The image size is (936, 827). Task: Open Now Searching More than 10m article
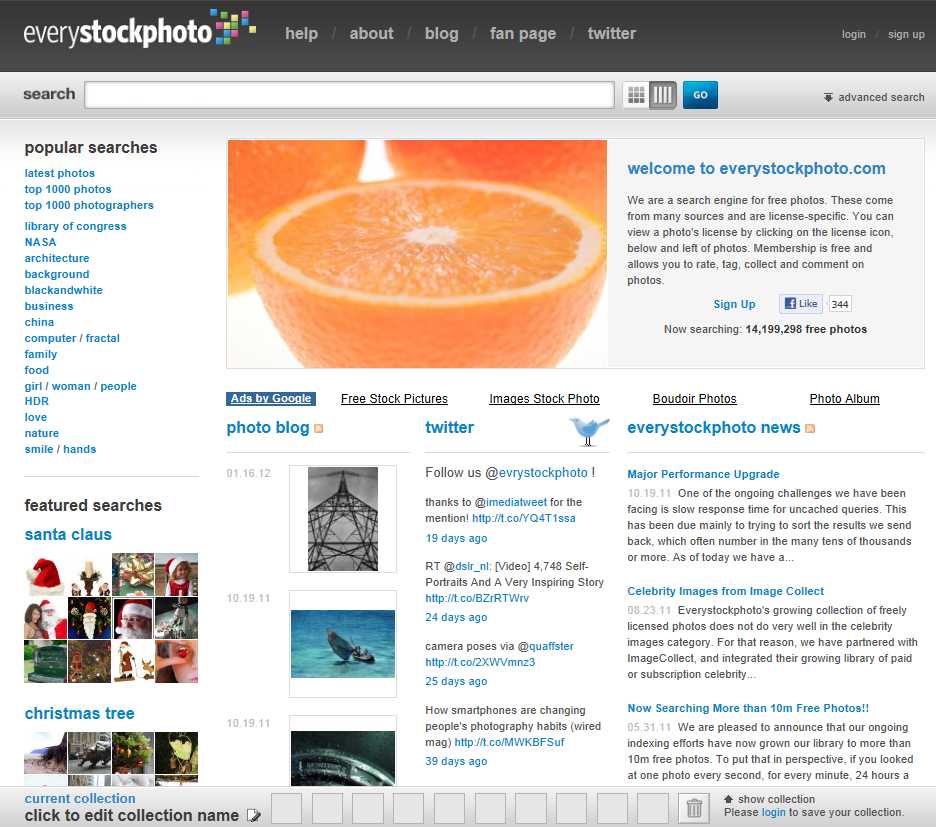[748, 708]
